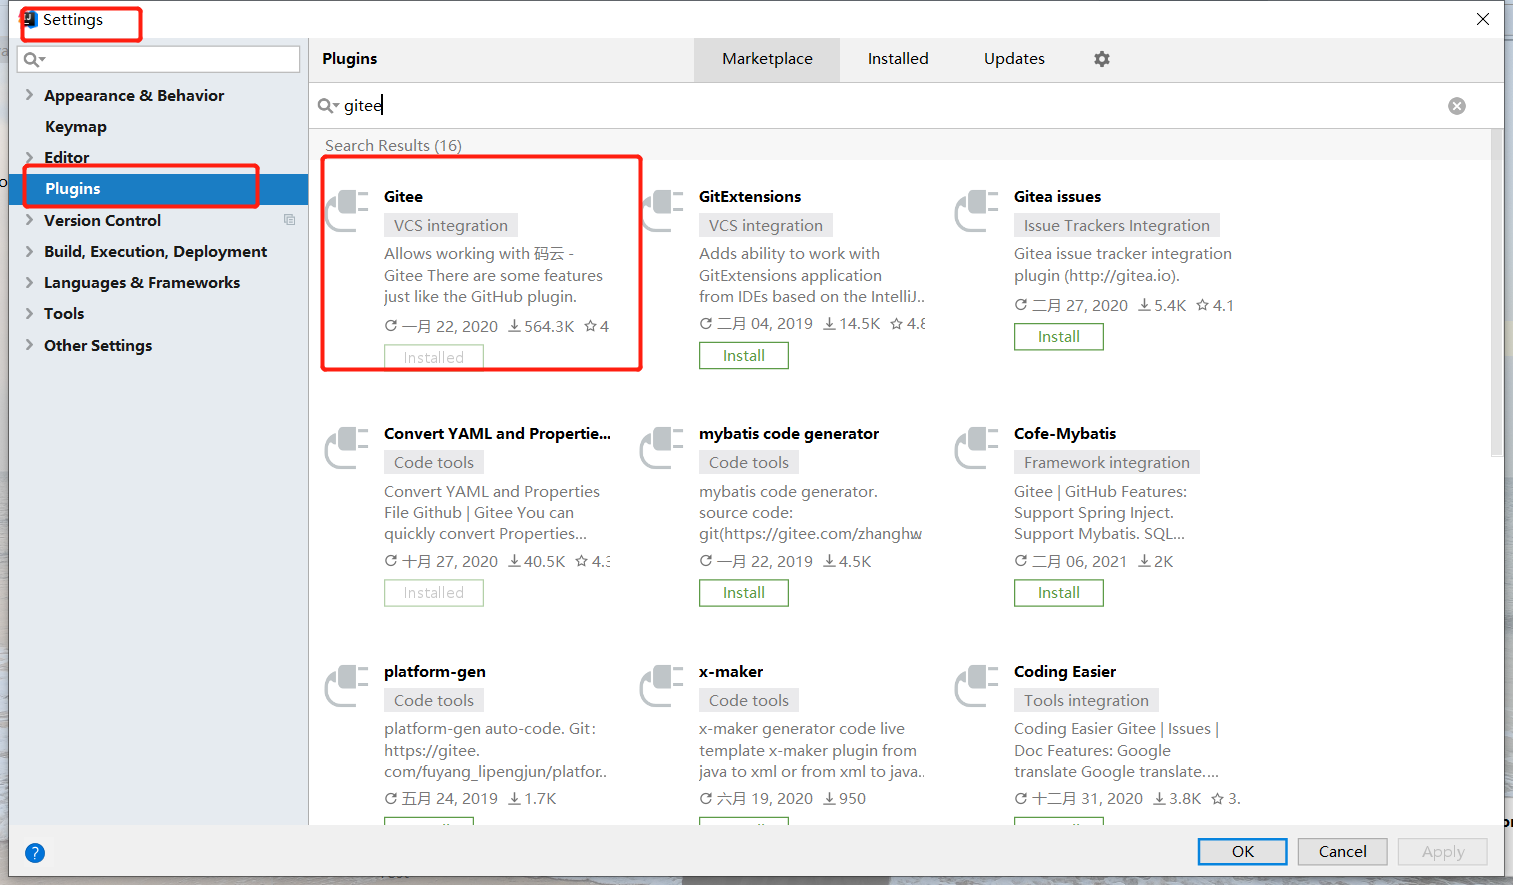Click the GitExtensions plugin icon
The width and height of the screenshot is (1513, 885).
(662, 210)
